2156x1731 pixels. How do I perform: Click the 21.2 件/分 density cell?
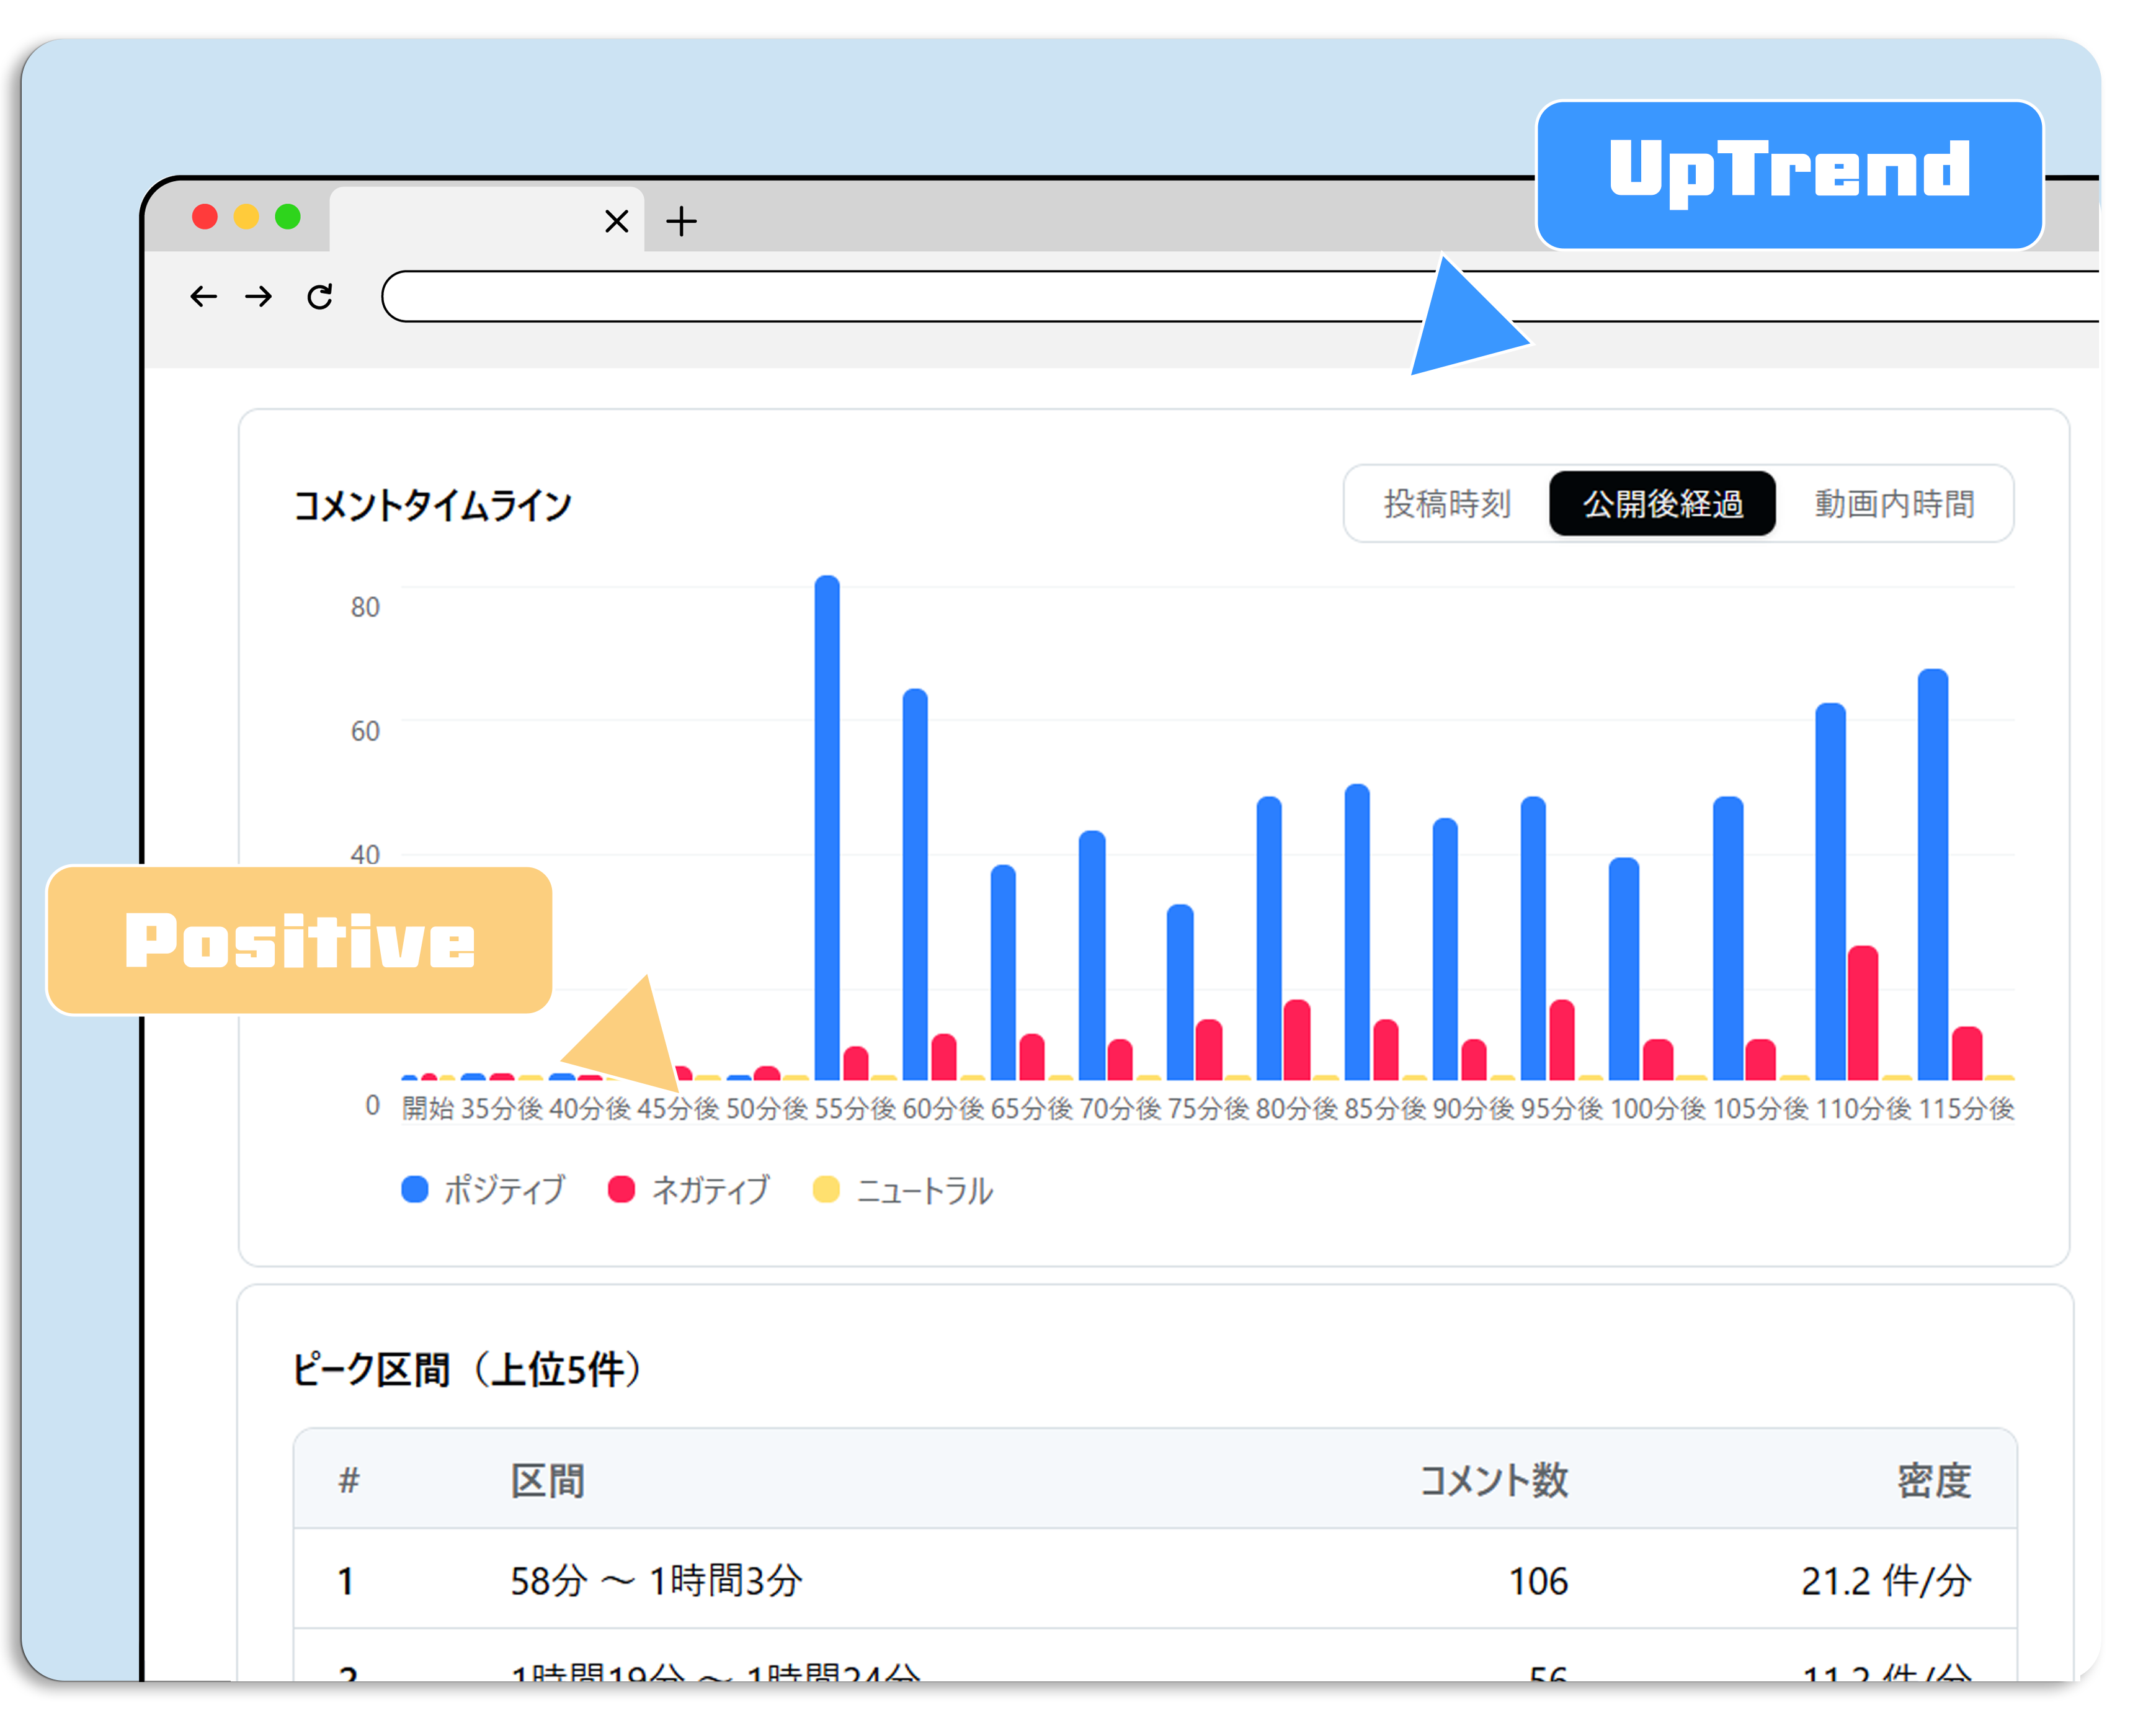pos(1886,1581)
